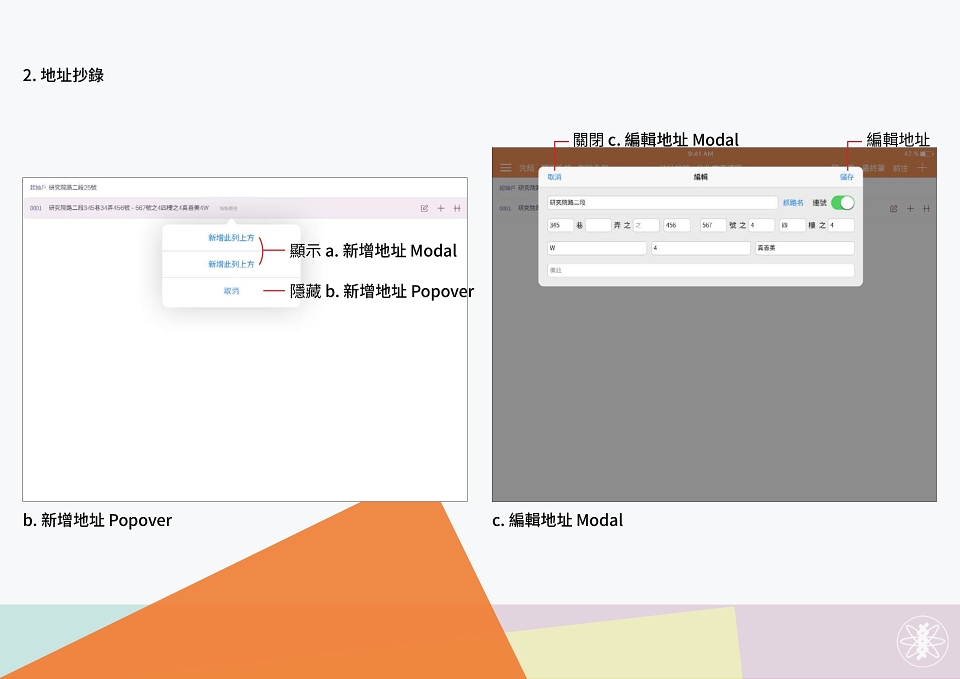Click the H-shaped icon in row 0001
Image resolution: width=960 pixels, height=679 pixels.
coord(457,208)
